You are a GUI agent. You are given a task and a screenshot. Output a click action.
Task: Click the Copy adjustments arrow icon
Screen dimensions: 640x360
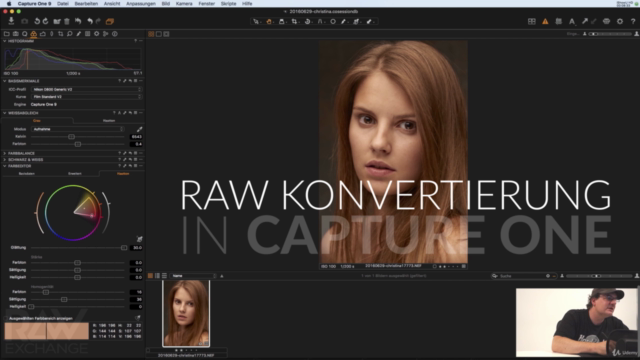pos(584,21)
